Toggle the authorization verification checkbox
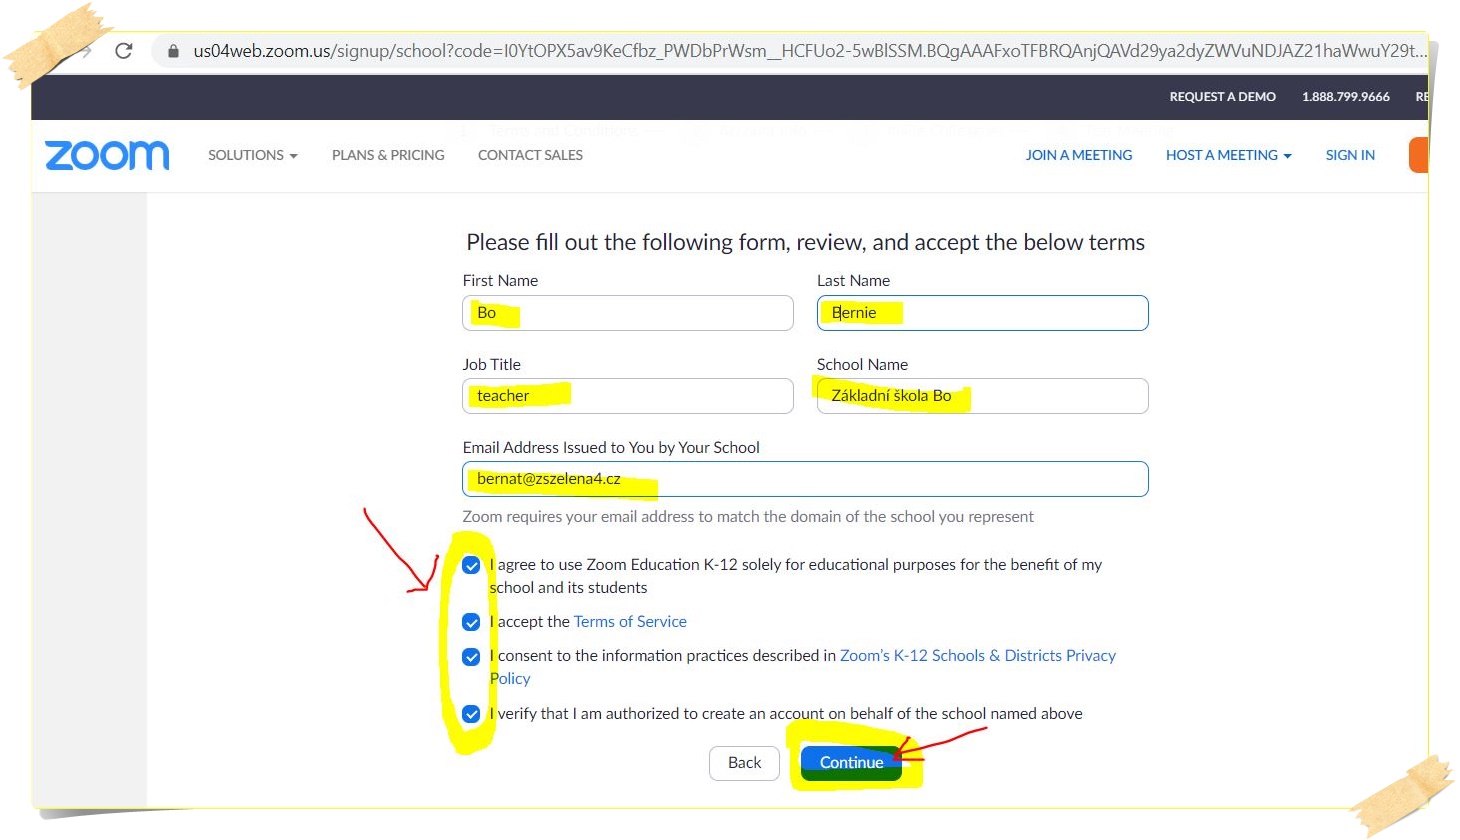 click(471, 715)
